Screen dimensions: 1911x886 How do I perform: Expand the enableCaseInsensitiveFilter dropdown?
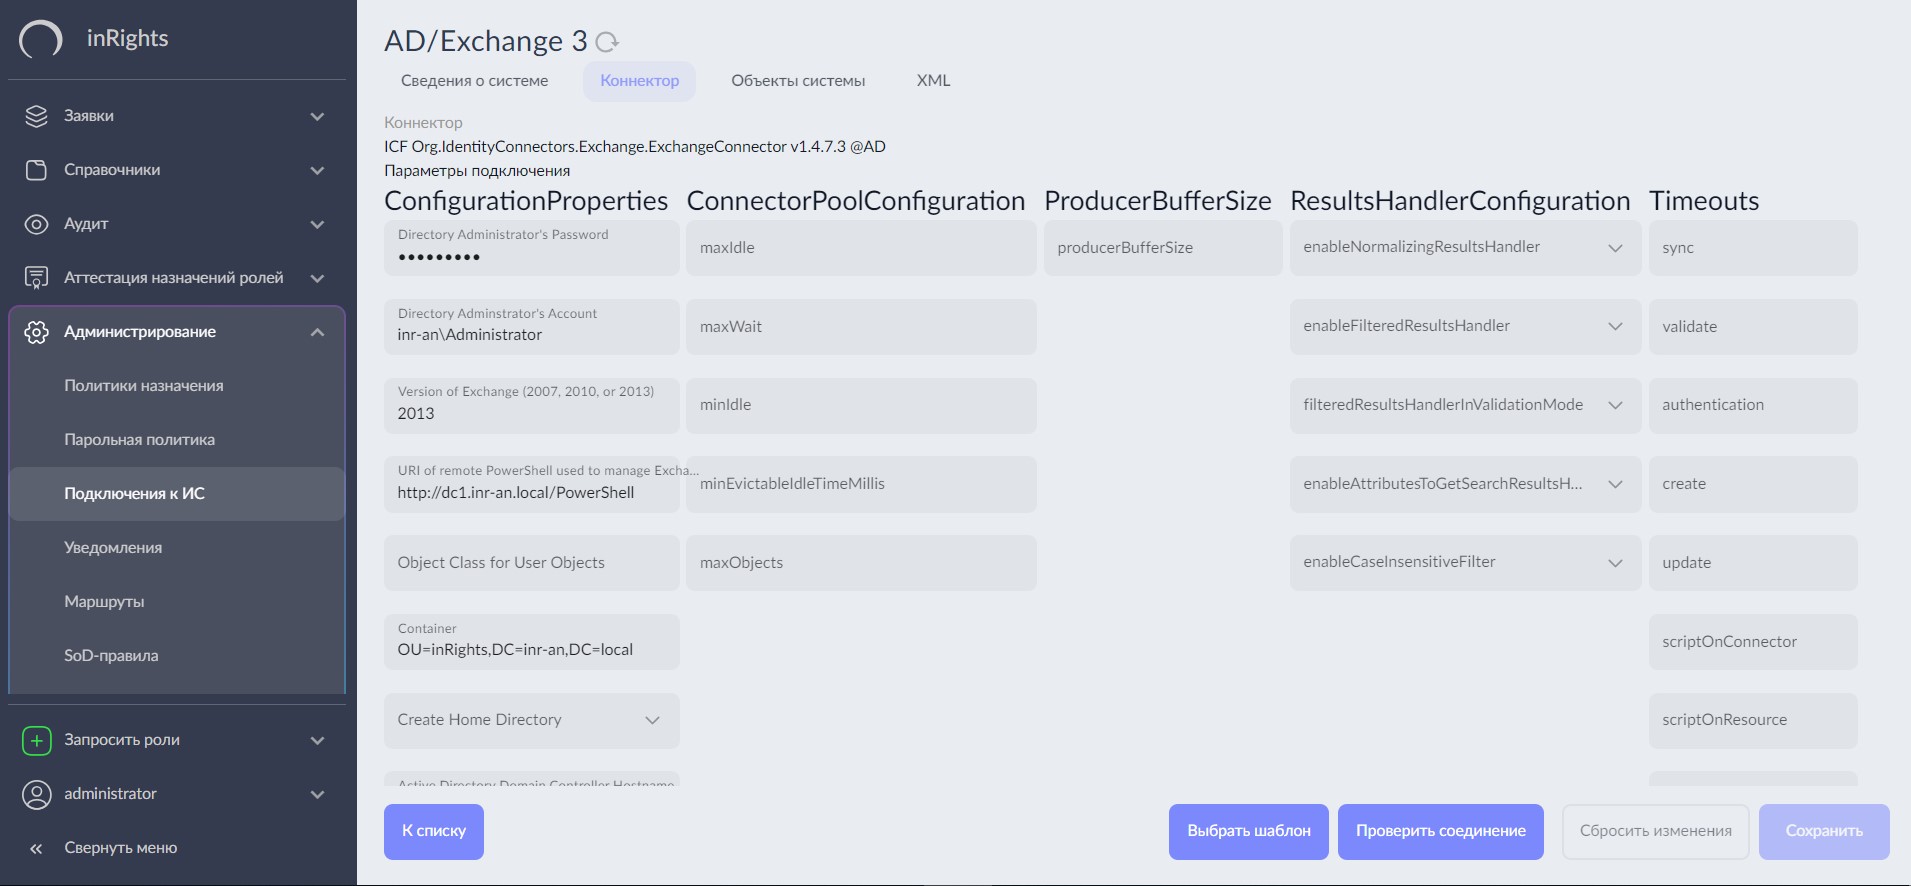point(1615,563)
